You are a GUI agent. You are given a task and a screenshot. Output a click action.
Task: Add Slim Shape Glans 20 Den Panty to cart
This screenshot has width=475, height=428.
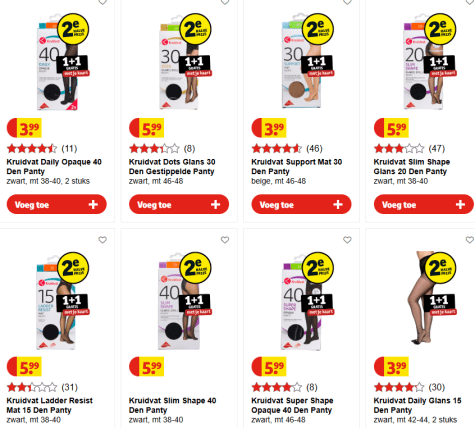424,204
